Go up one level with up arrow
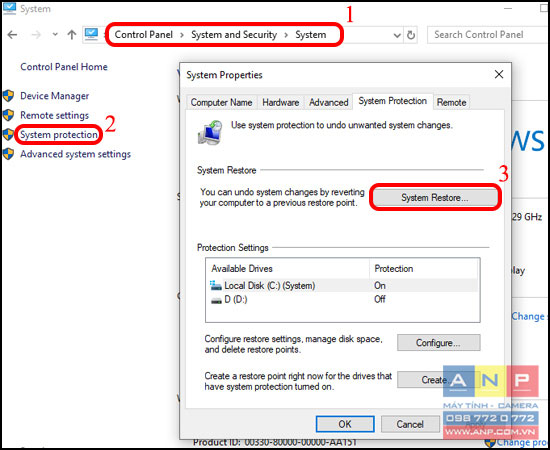550x450 pixels. (72, 35)
